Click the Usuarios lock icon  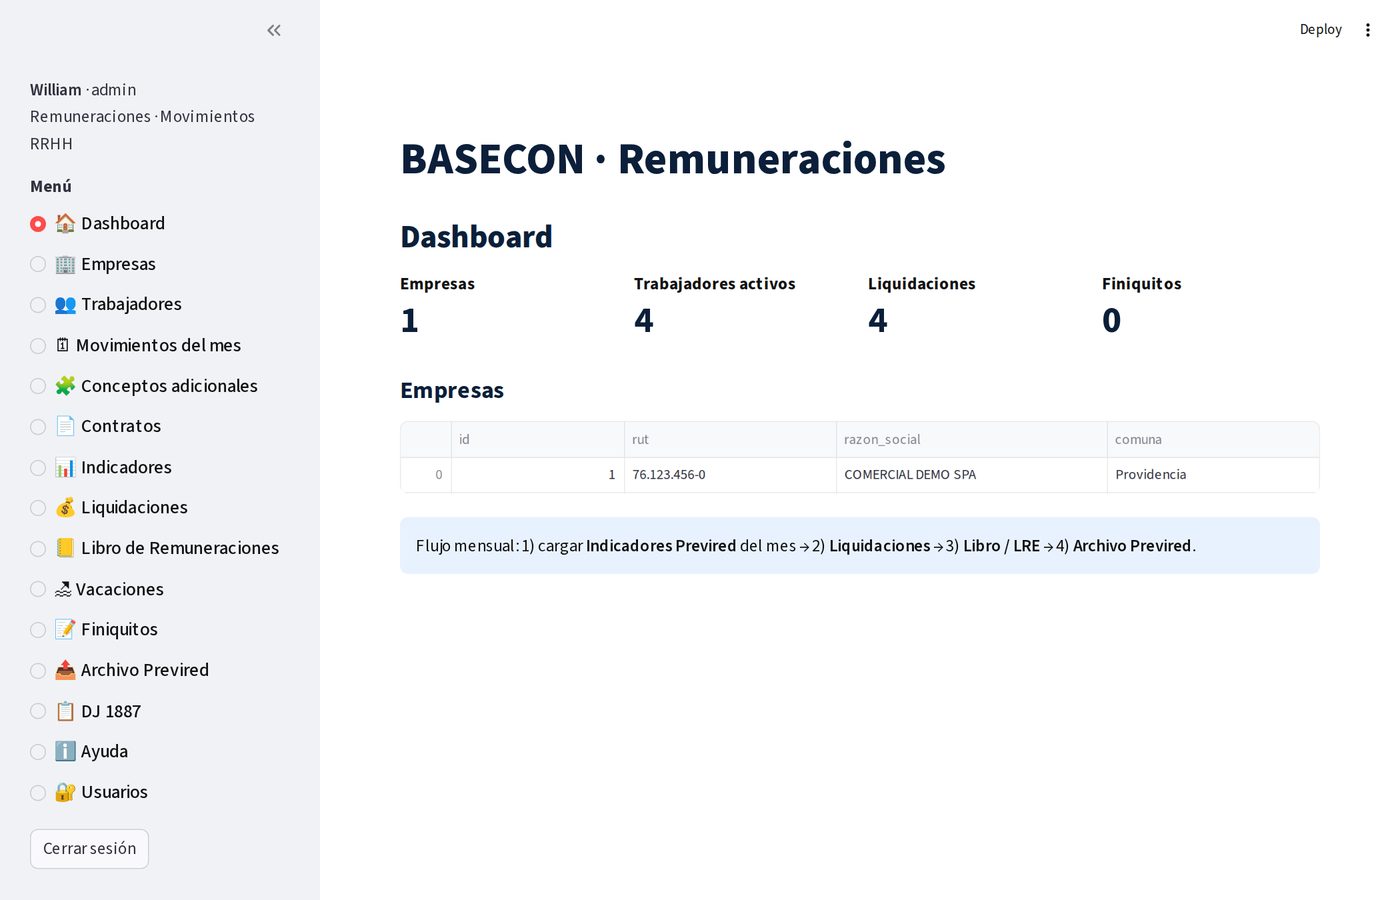coord(65,792)
